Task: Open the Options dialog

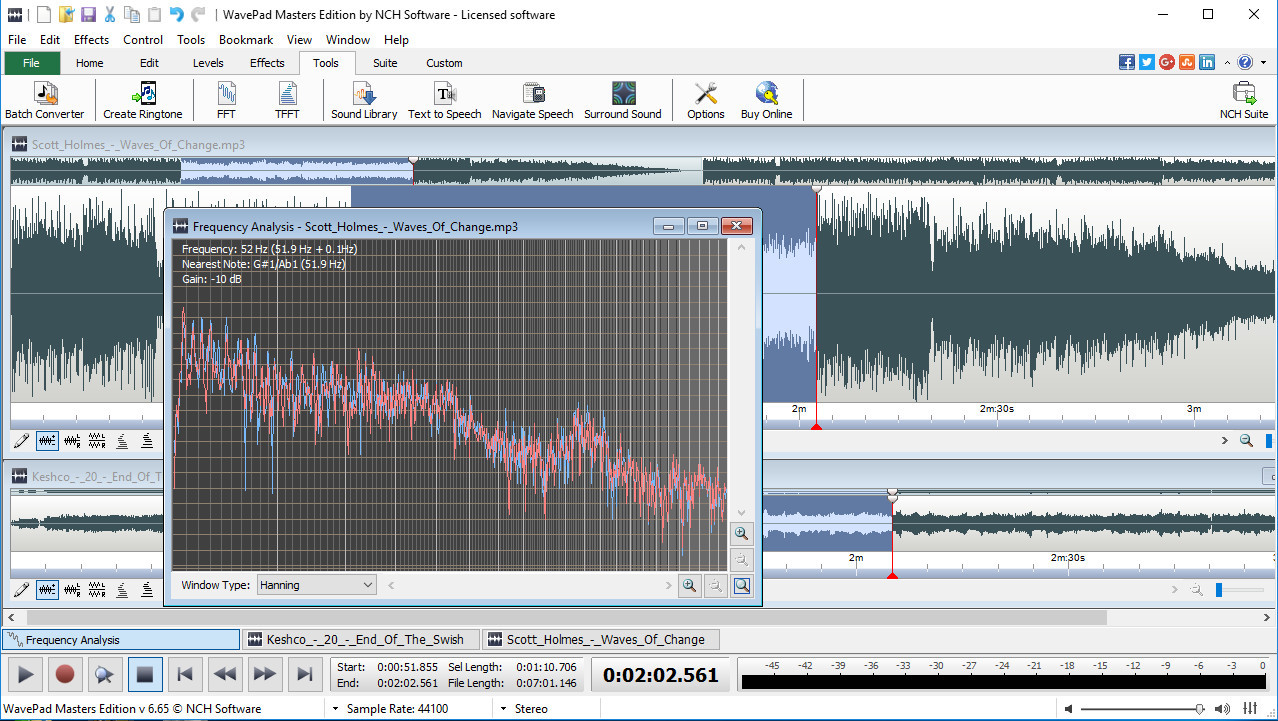Action: coord(706,101)
